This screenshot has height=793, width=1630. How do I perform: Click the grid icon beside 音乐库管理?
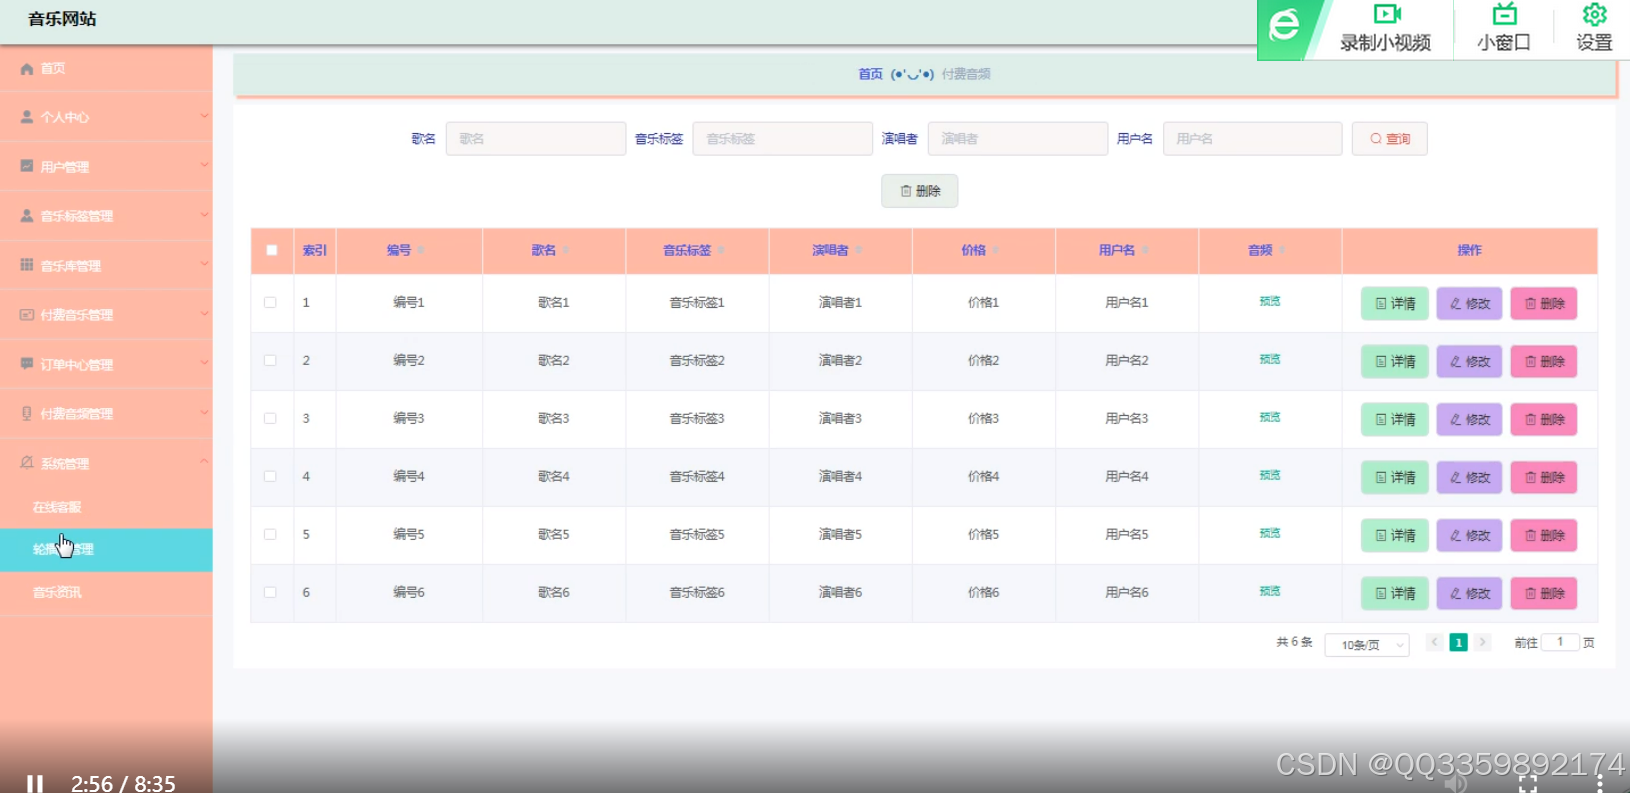27,265
